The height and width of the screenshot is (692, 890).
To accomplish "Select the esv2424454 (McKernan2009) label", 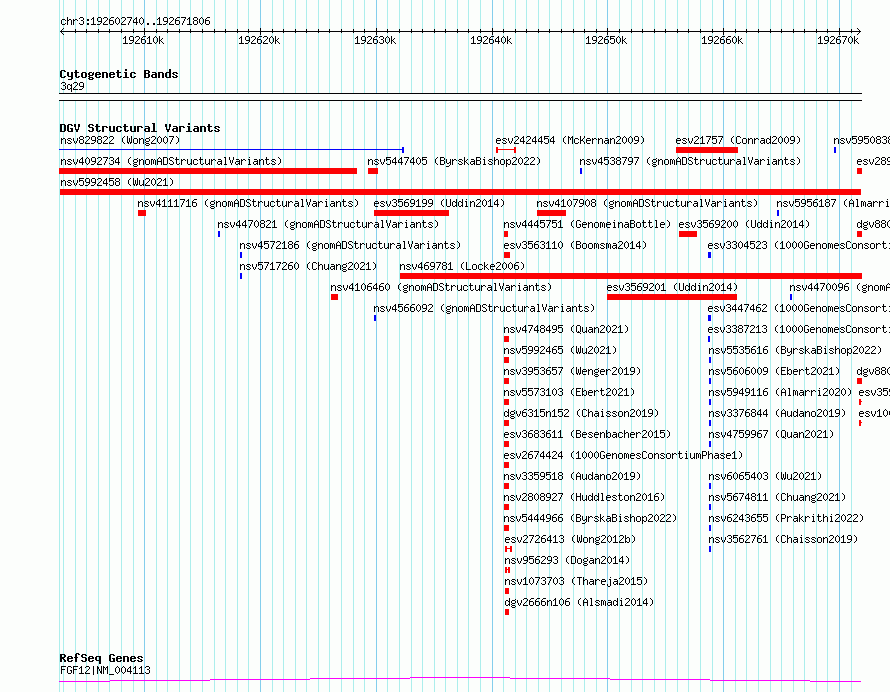I will [570, 140].
